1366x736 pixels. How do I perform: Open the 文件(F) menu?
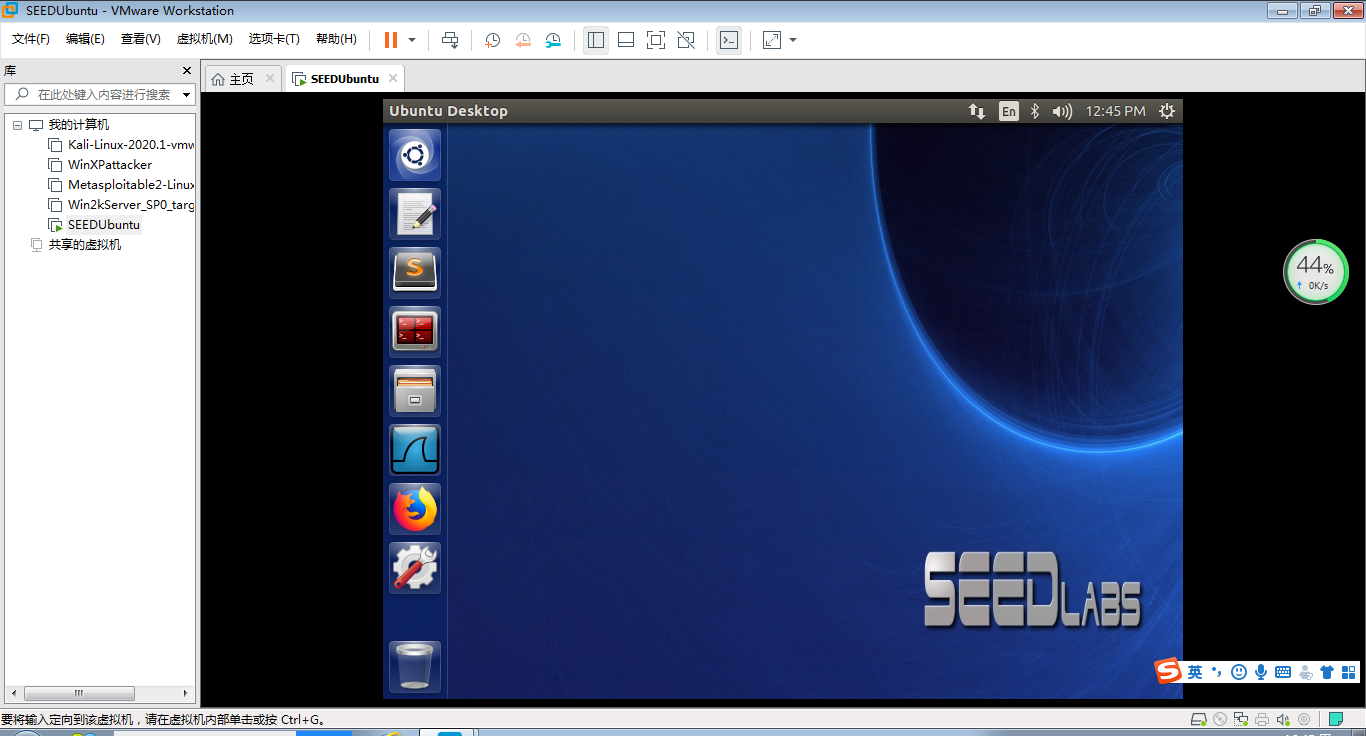(31, 39)
